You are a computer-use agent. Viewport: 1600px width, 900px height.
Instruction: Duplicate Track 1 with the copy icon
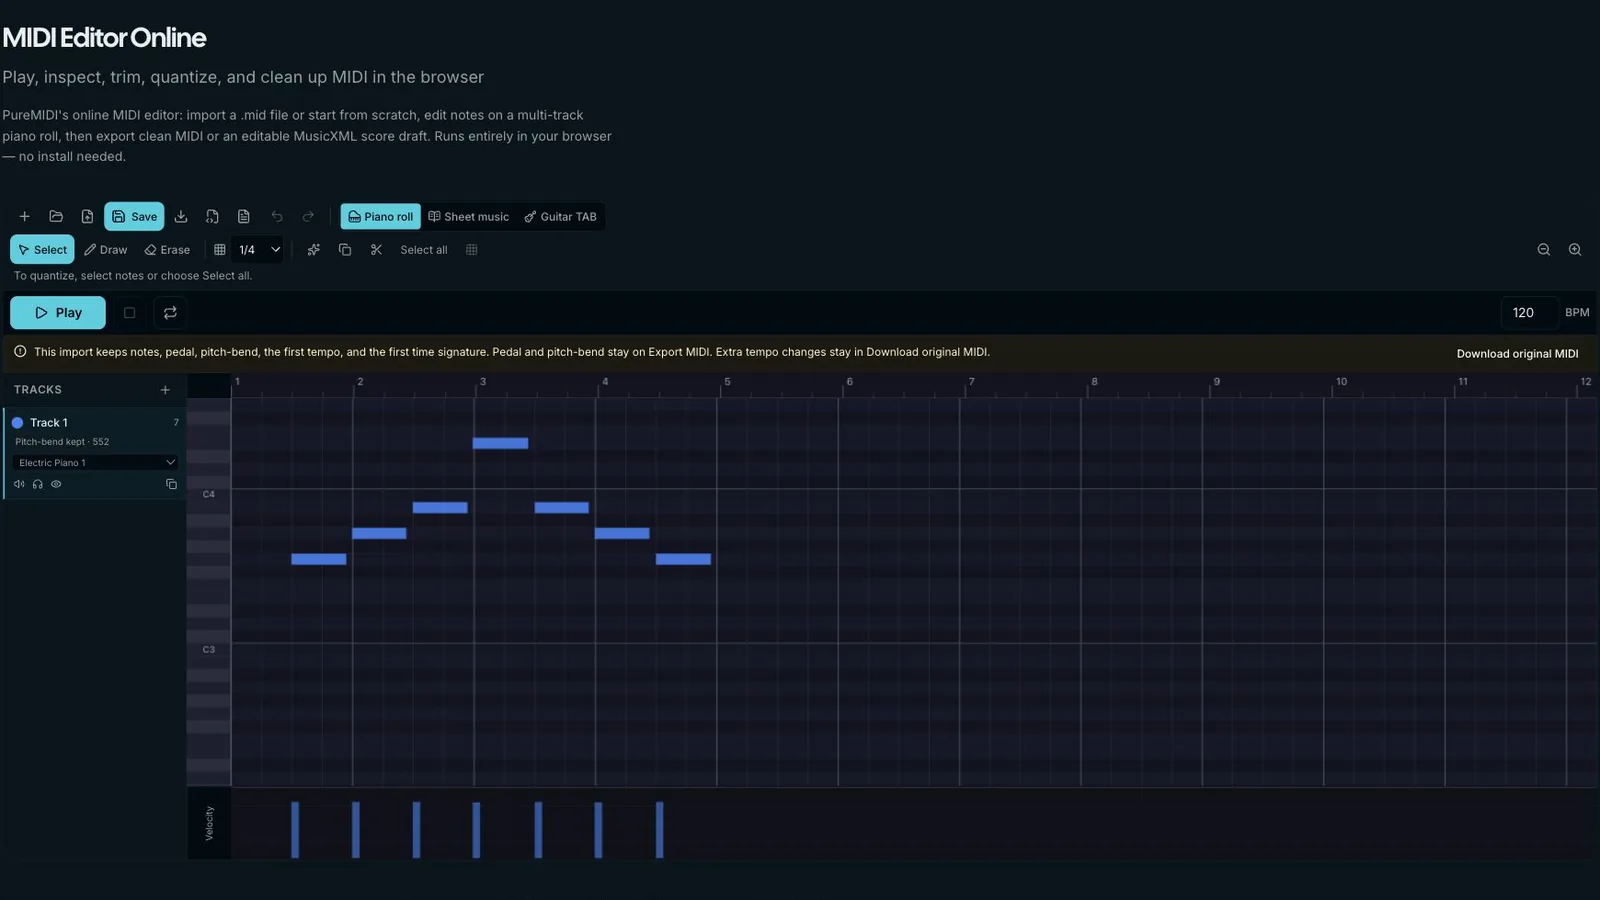[x=171, y=484]
